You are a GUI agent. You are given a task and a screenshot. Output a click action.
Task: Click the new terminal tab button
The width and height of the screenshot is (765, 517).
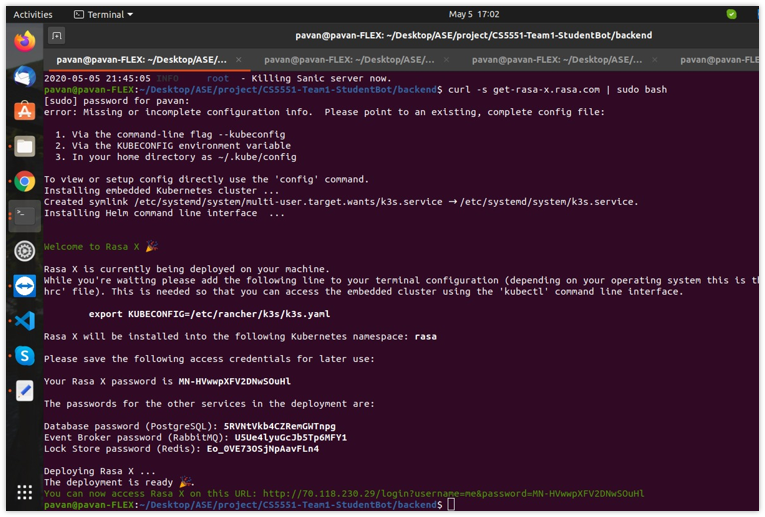(57, 36)
